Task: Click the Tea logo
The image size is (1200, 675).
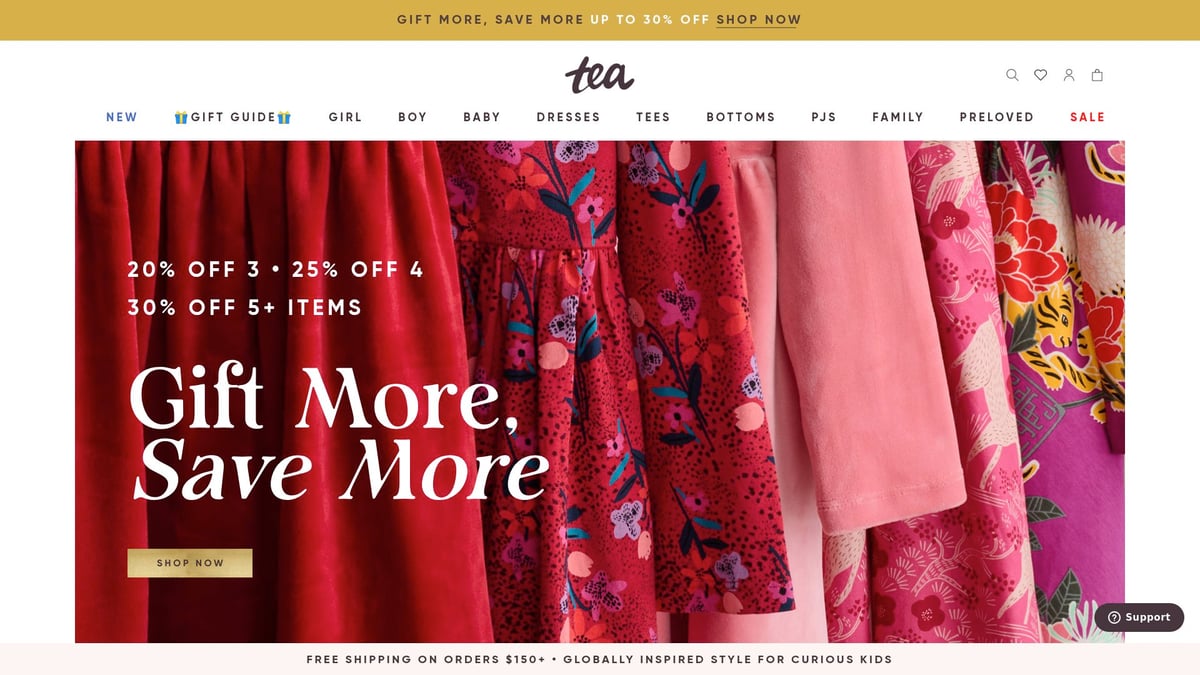Action: pyautogui.click(x=600, y=75)
